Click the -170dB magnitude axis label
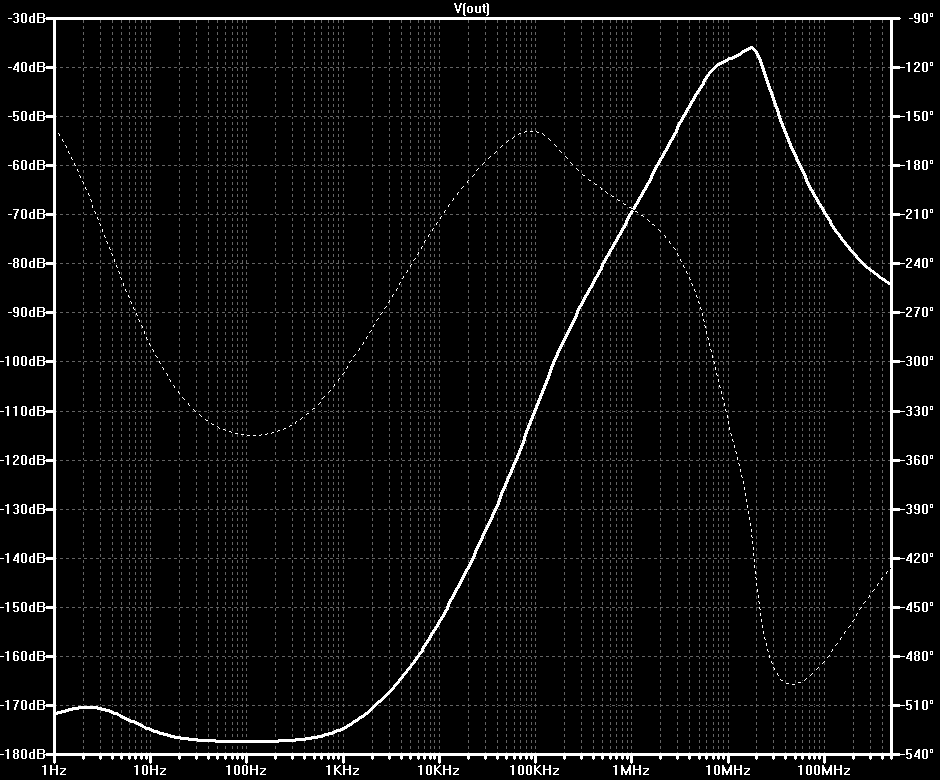The width and height of the screenshot is (940, 780). (x=22, y=705)
